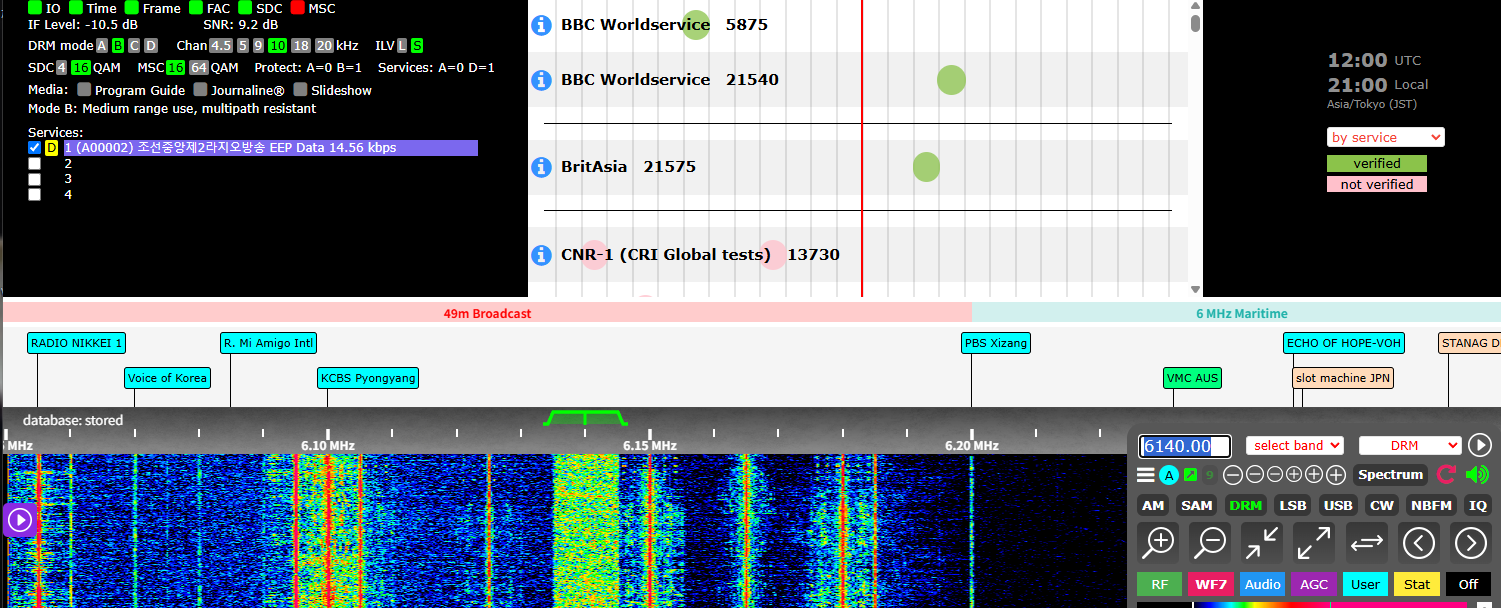Click the green speaker mute icon

[1476, 475]
